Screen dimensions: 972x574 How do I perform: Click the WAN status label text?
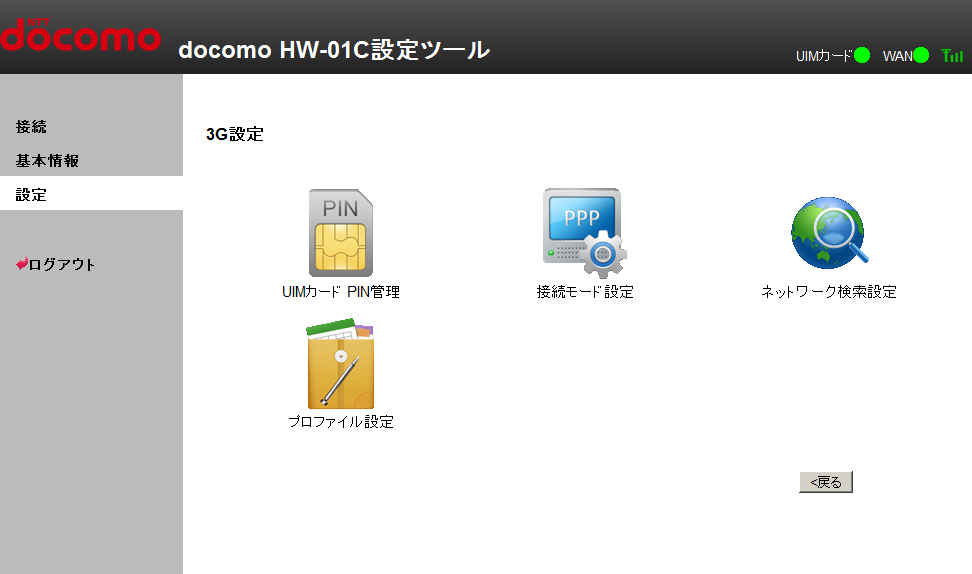click(x=898, y=56)
